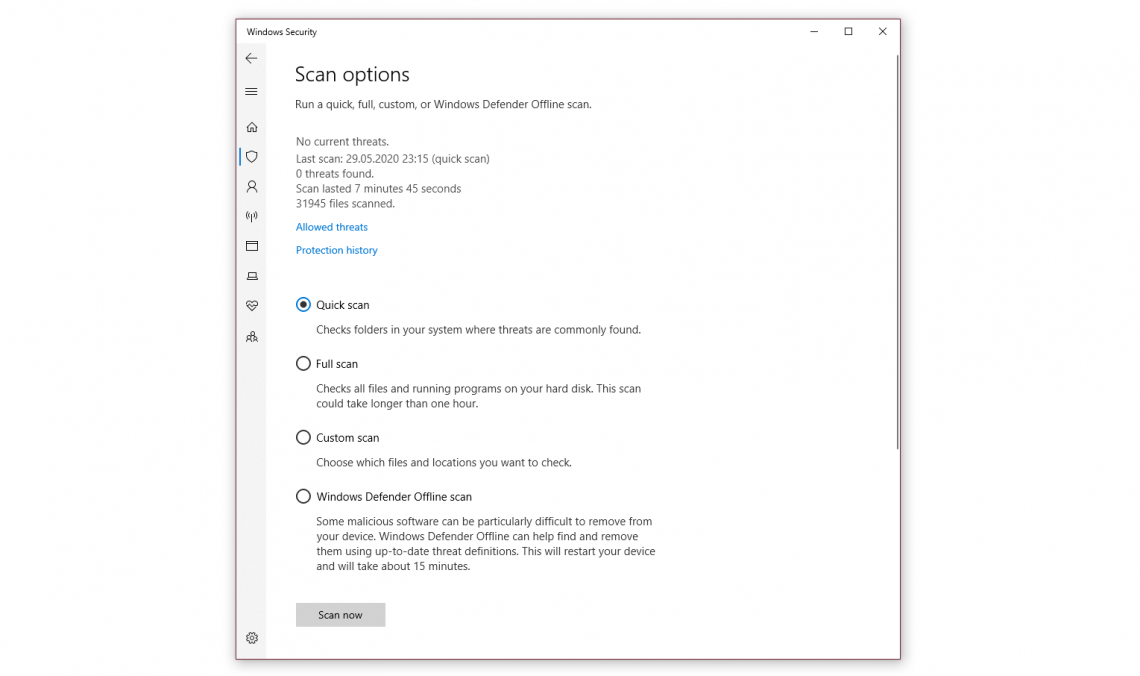1140x676 pixels.
Task: Open Firewall & network protection icon
Action: 251,216
